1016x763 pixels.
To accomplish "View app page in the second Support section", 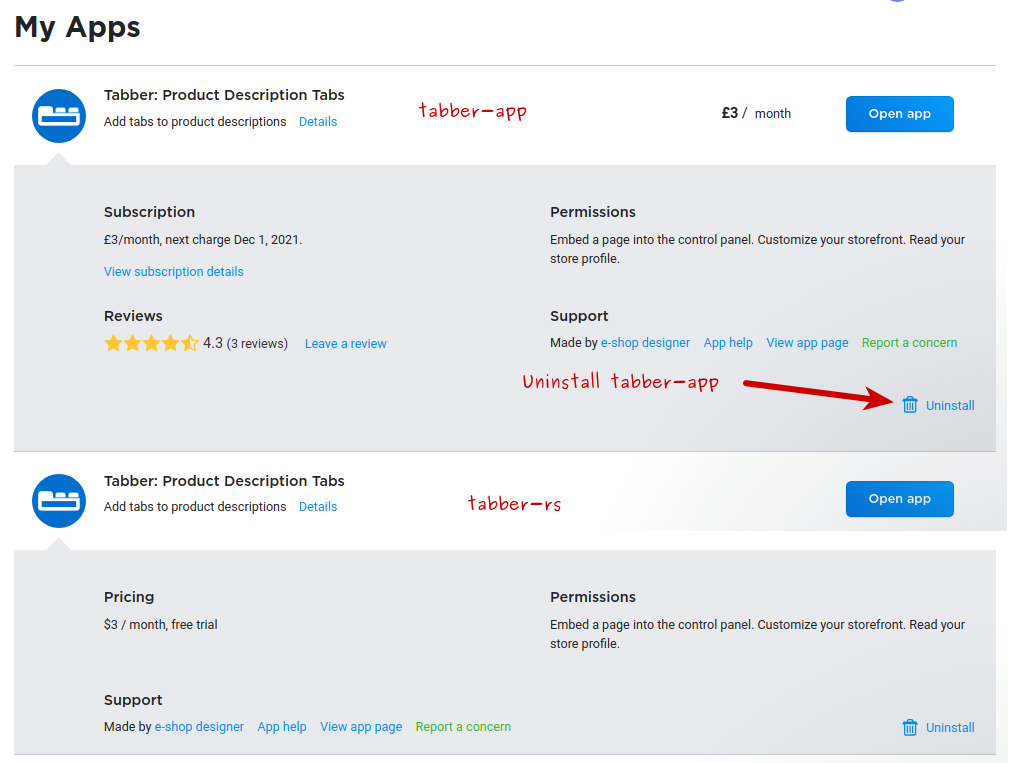I will click(x=361, y=727).
